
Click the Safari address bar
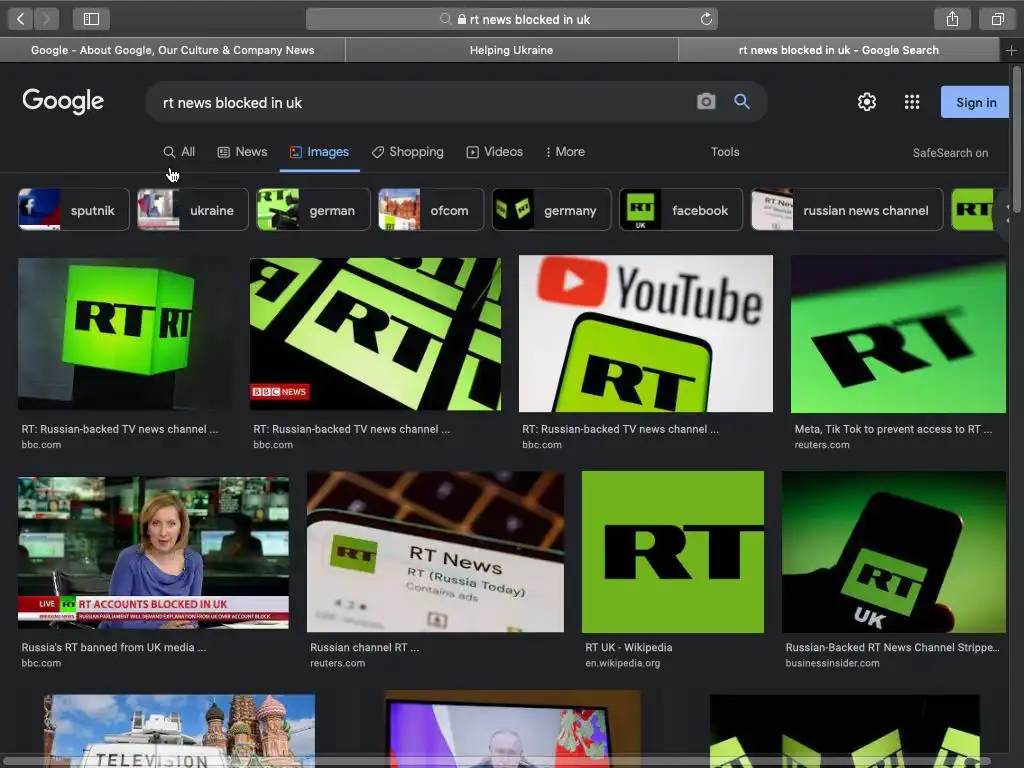point(511,19)
